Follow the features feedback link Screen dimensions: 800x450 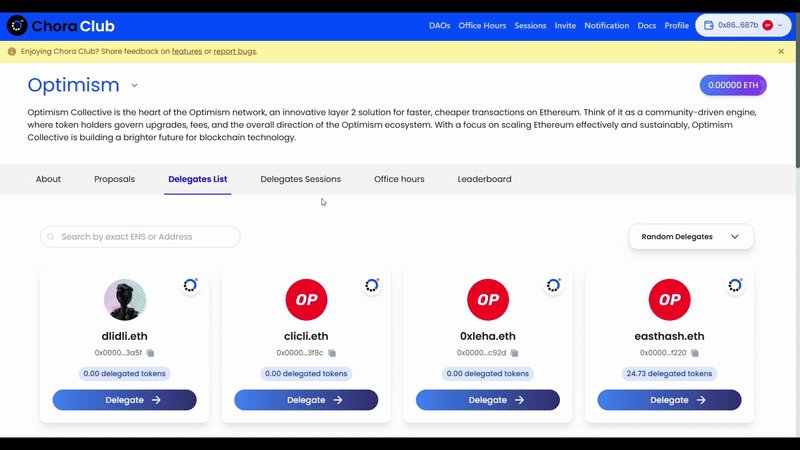tap(187, 52)
